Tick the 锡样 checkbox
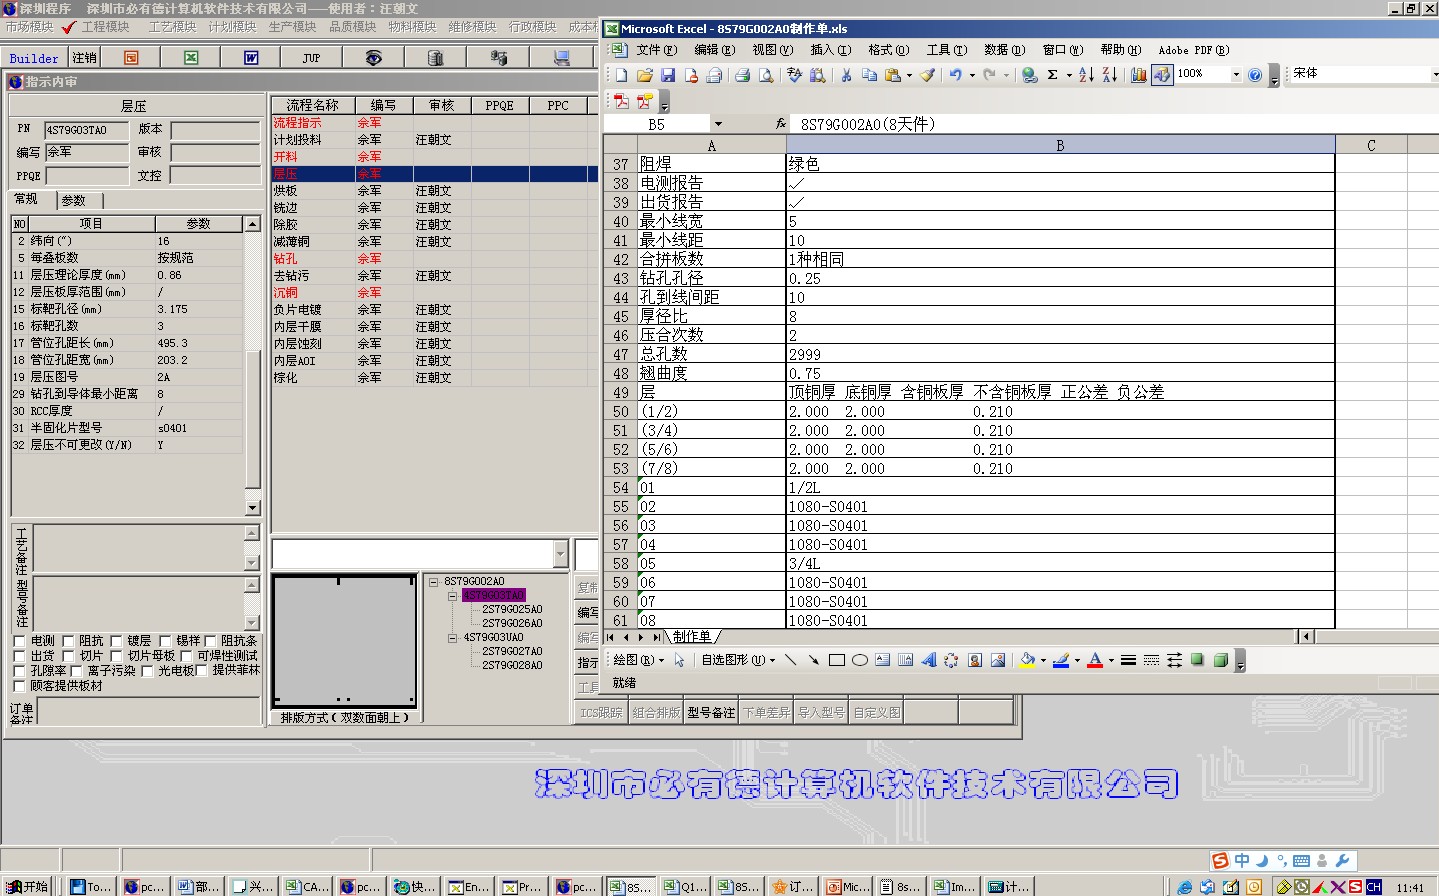Screen dimensions: 1439x896 pos(165,641)
